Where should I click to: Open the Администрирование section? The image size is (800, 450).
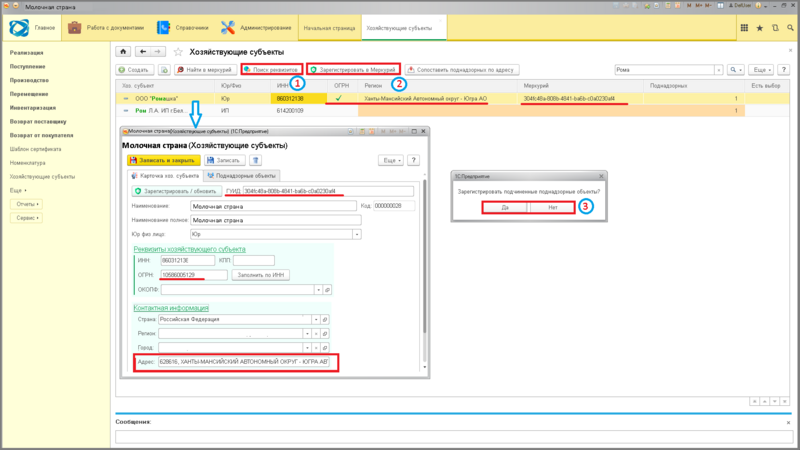point(256,28)
